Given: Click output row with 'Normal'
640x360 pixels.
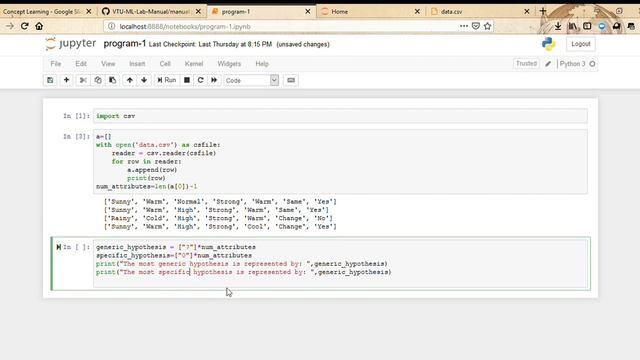Looking at the screenshot, I should tap(220, 202).
